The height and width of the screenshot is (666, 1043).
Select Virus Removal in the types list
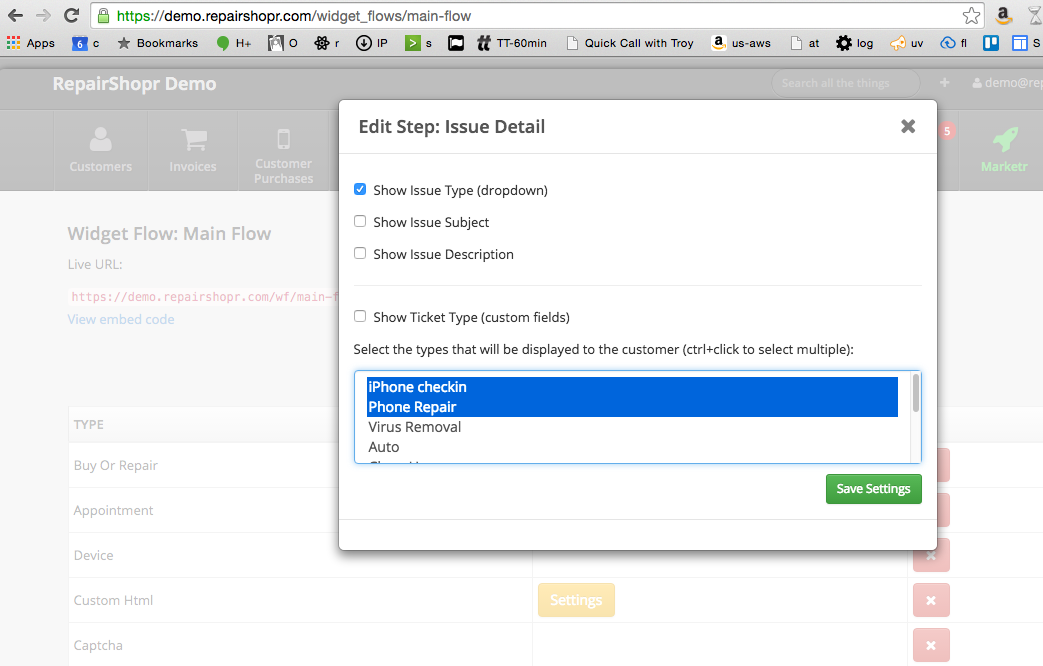click(414, 427)
